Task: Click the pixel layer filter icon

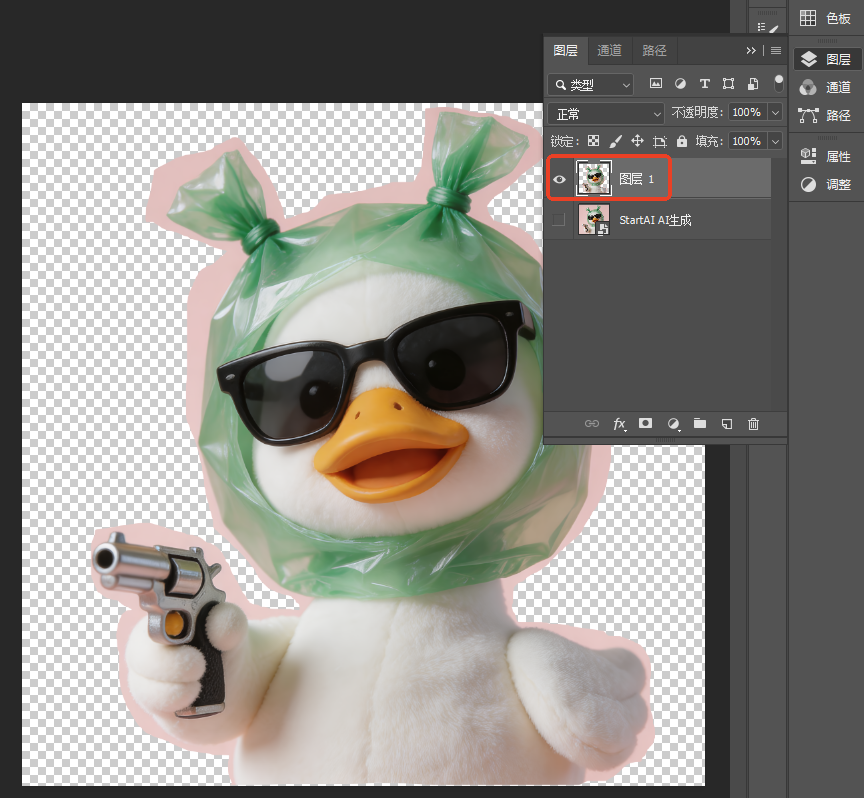Action: tap(655, 84)
